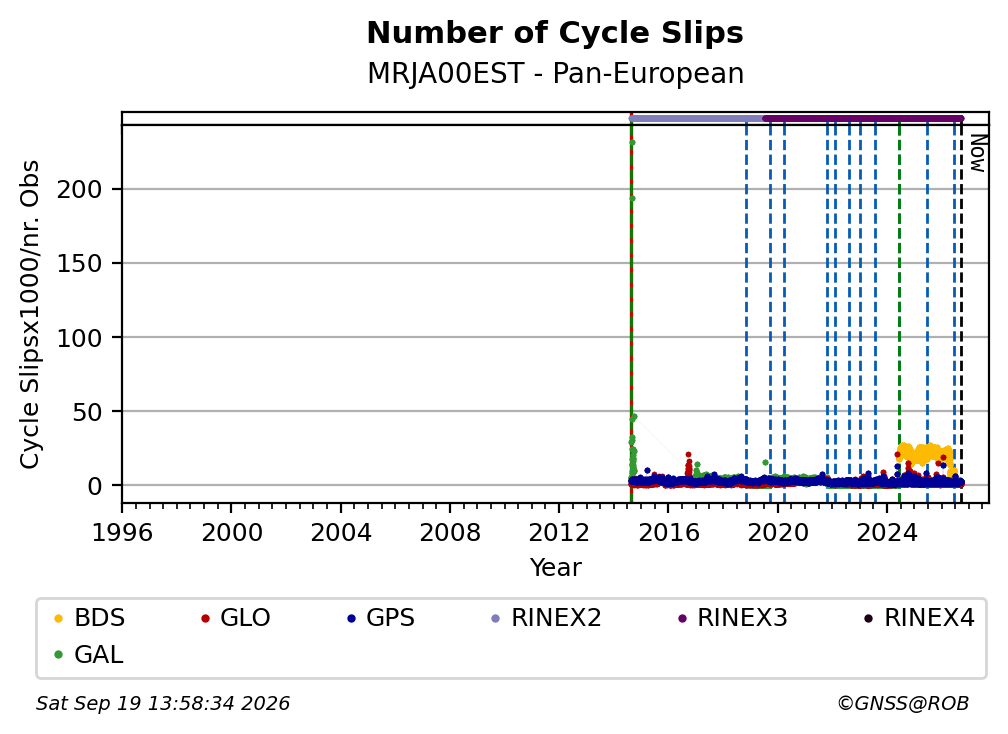Click the purple RINEX3 timeline bar
Screen dimensions: 1008x734
click(x=863, y=118)
